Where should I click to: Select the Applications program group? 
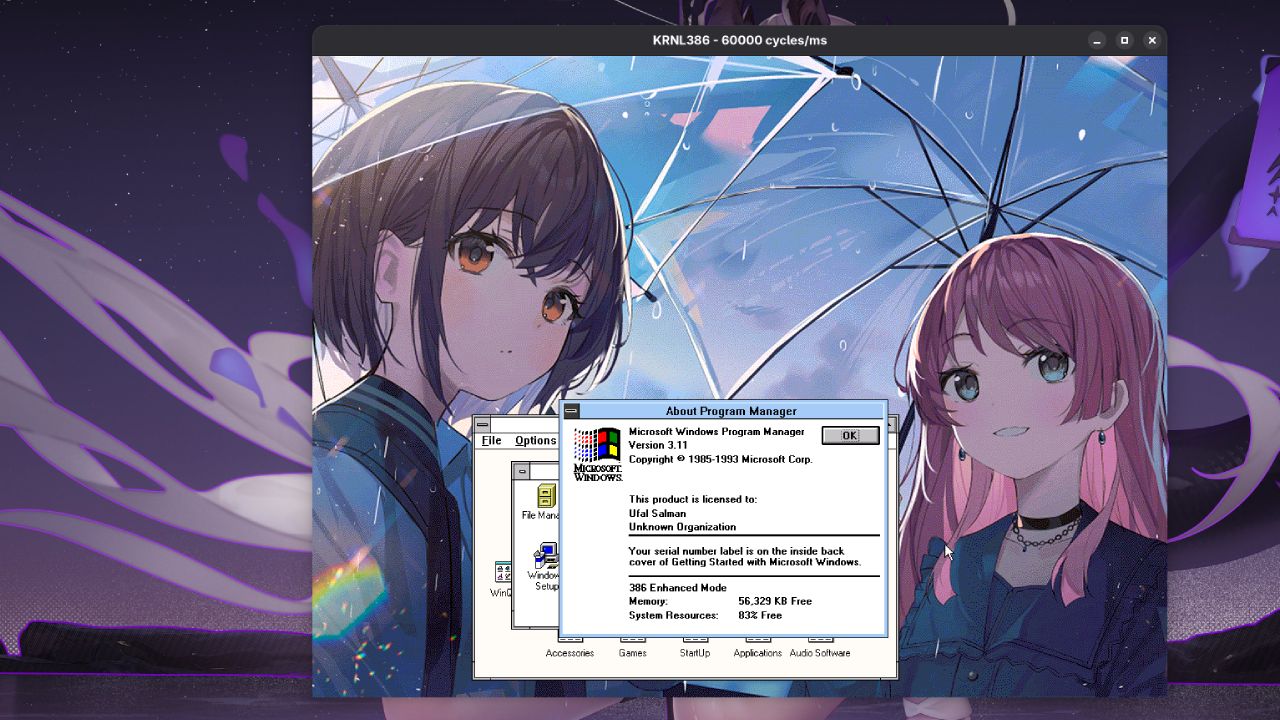coord(757,647)
